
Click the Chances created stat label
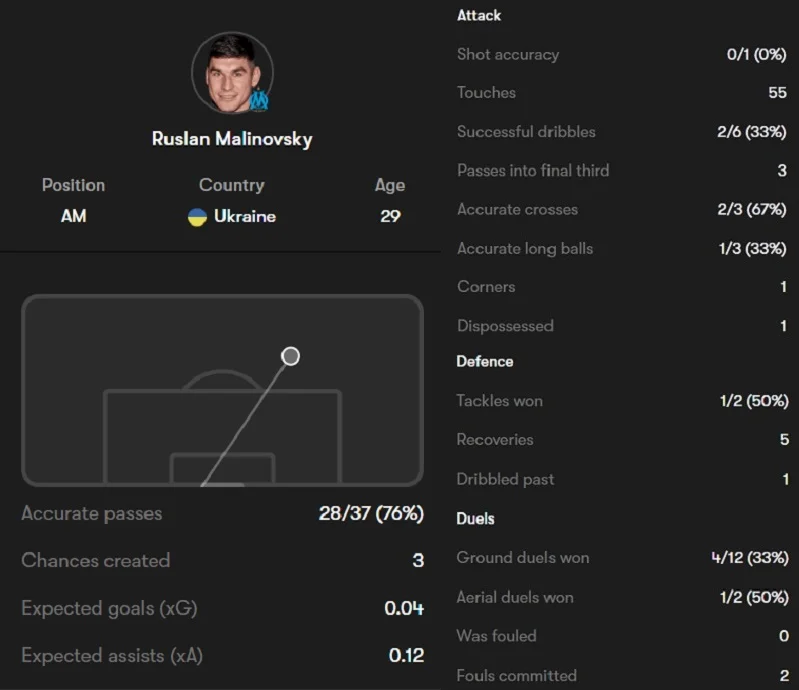click(x=95, y=561)
